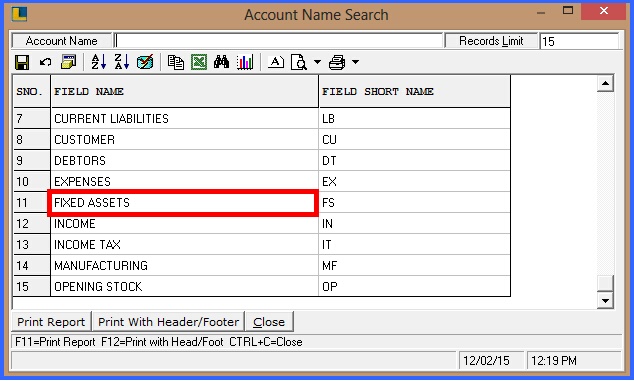
Task: Click the Records Limit label
Action: (491, 41)
